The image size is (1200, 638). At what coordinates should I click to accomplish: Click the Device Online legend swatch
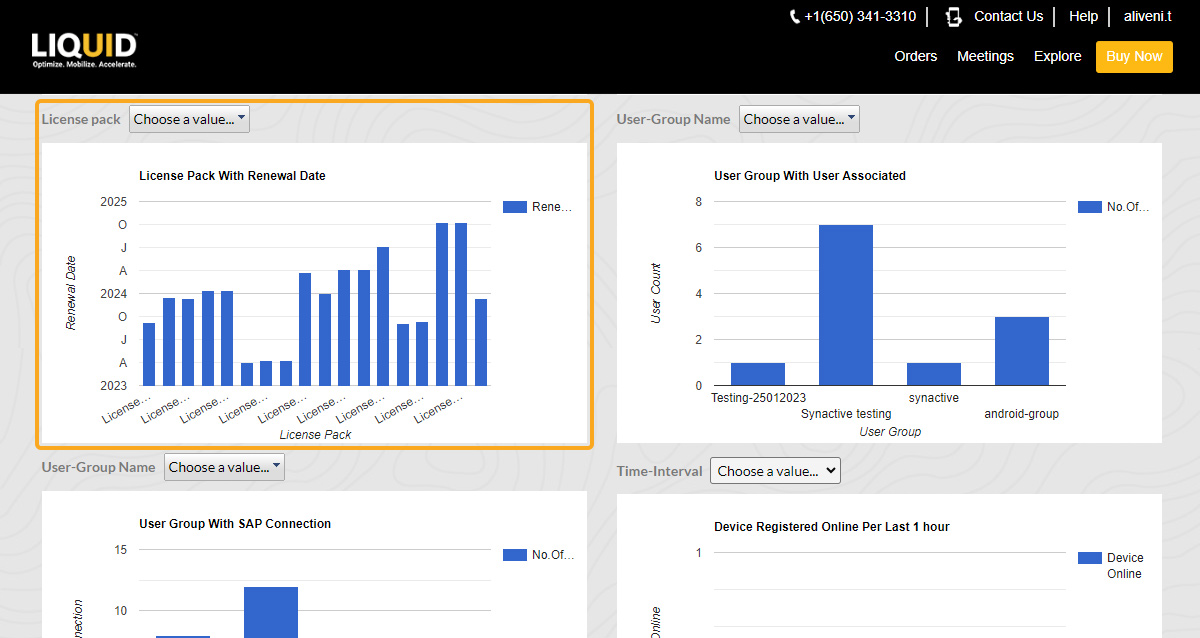pyautogui.click(x=1089, y=558)
